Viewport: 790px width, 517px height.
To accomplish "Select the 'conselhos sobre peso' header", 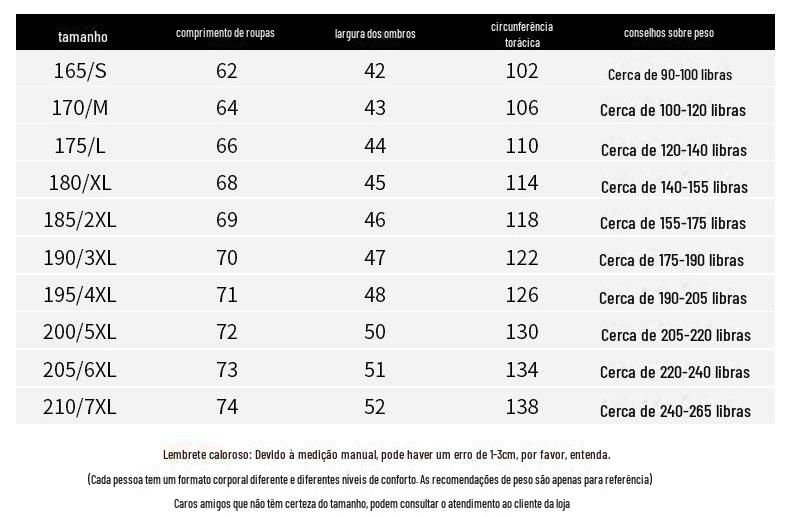I will pos(669,33).
